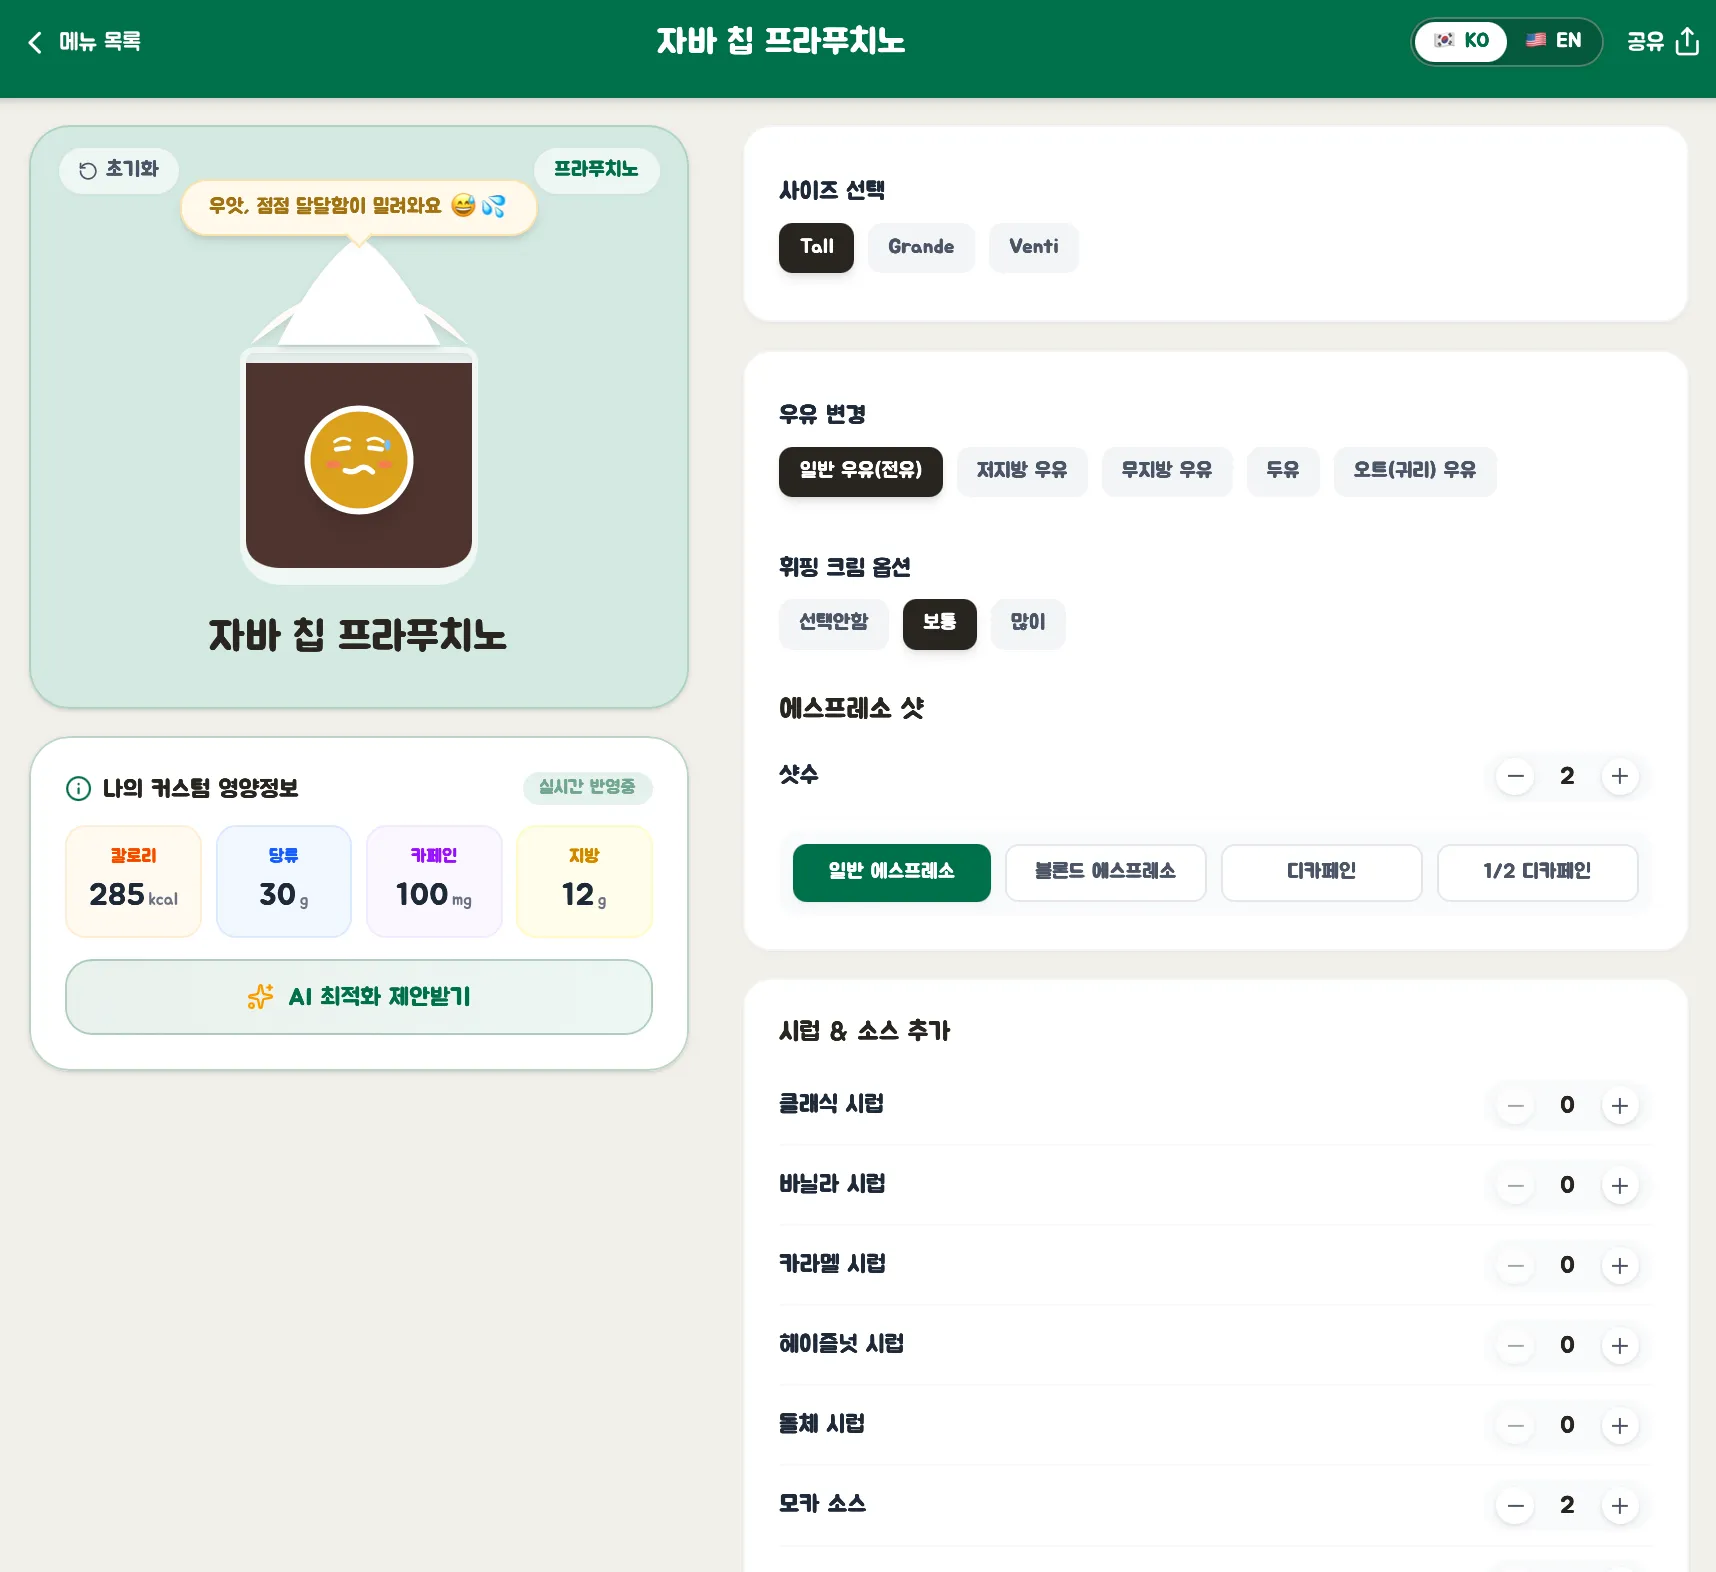The height and width of the screenshot is (1572, 1716).
Task: Switch language to EN
Action: [x=1553, y=41]
